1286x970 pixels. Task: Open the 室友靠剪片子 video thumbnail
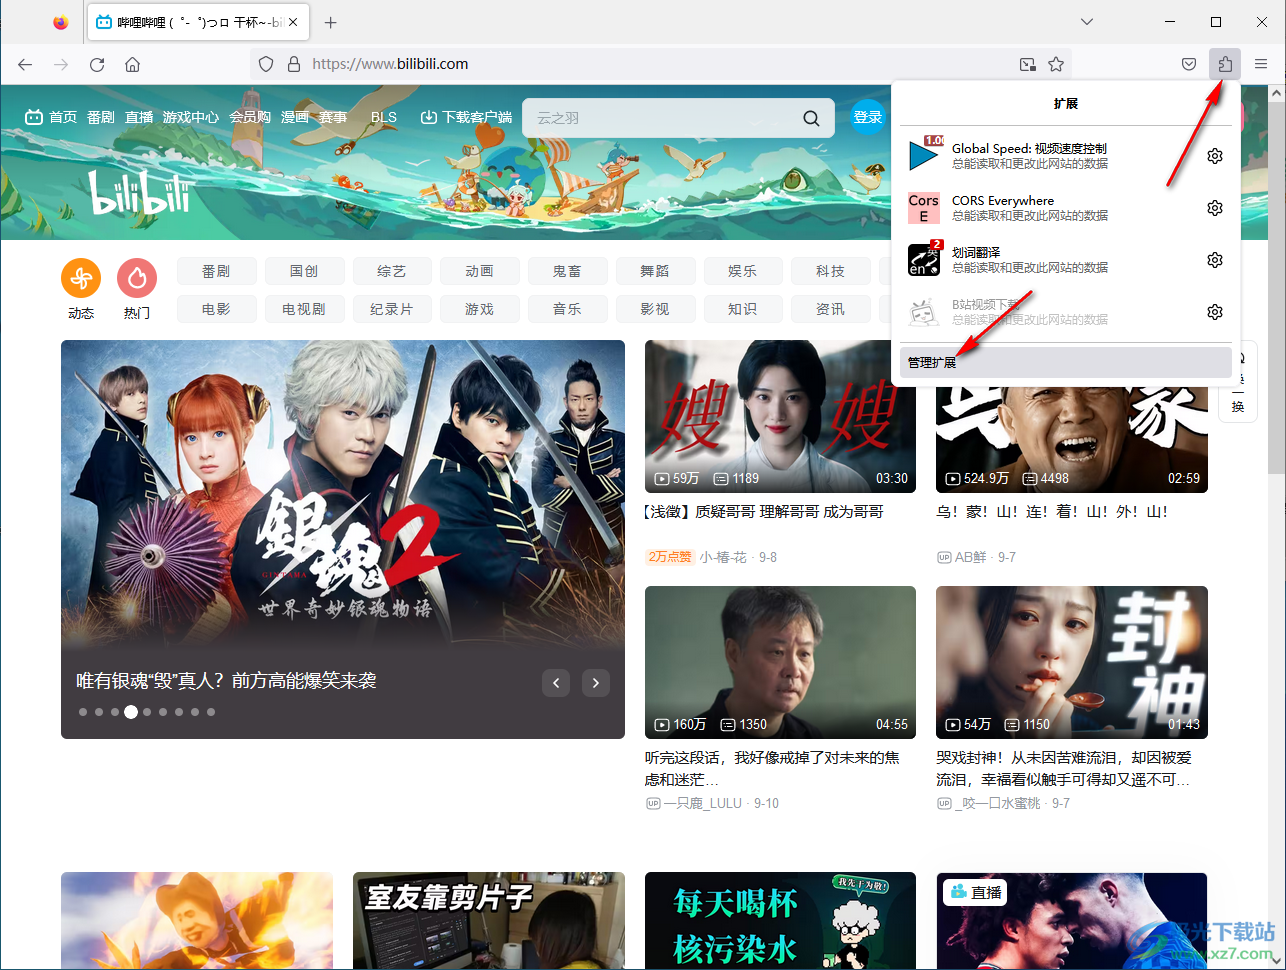click(x=489, y=920)
